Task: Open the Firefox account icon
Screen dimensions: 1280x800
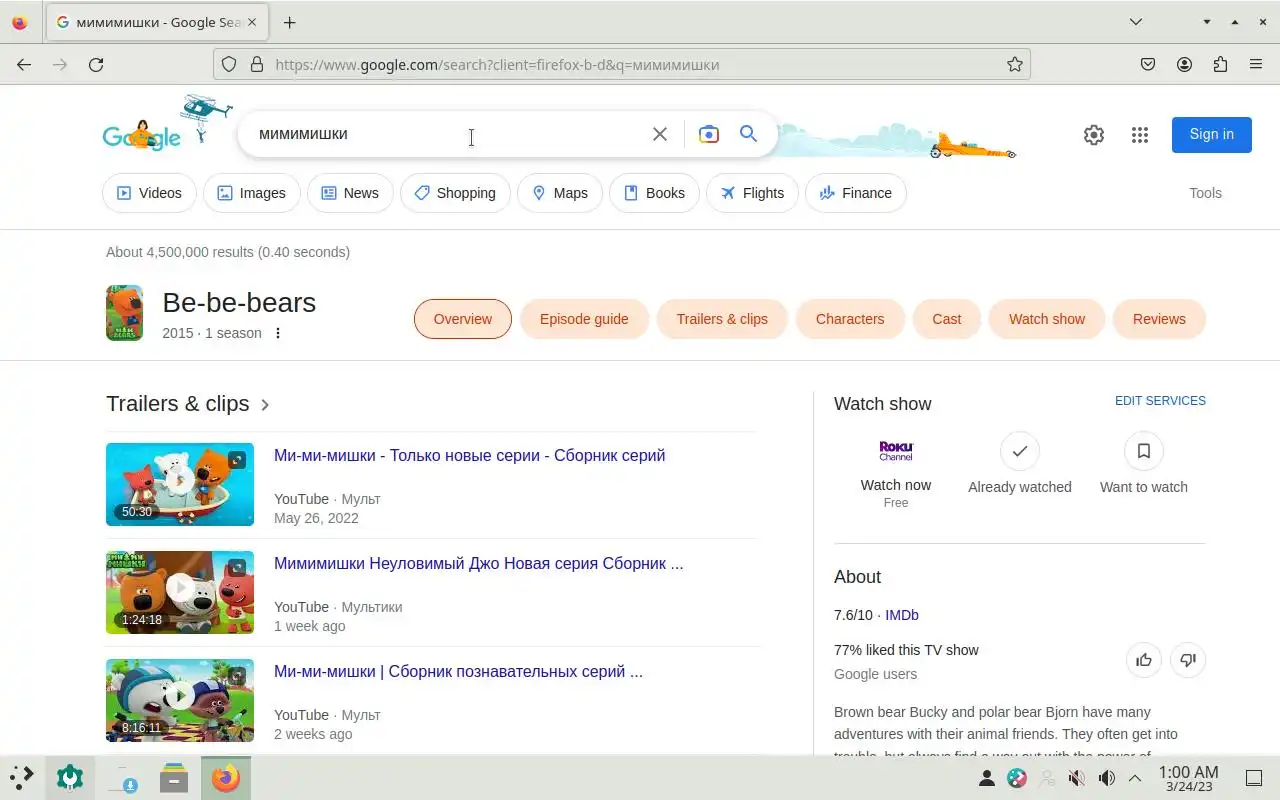Action: (x=1184, y=64)
